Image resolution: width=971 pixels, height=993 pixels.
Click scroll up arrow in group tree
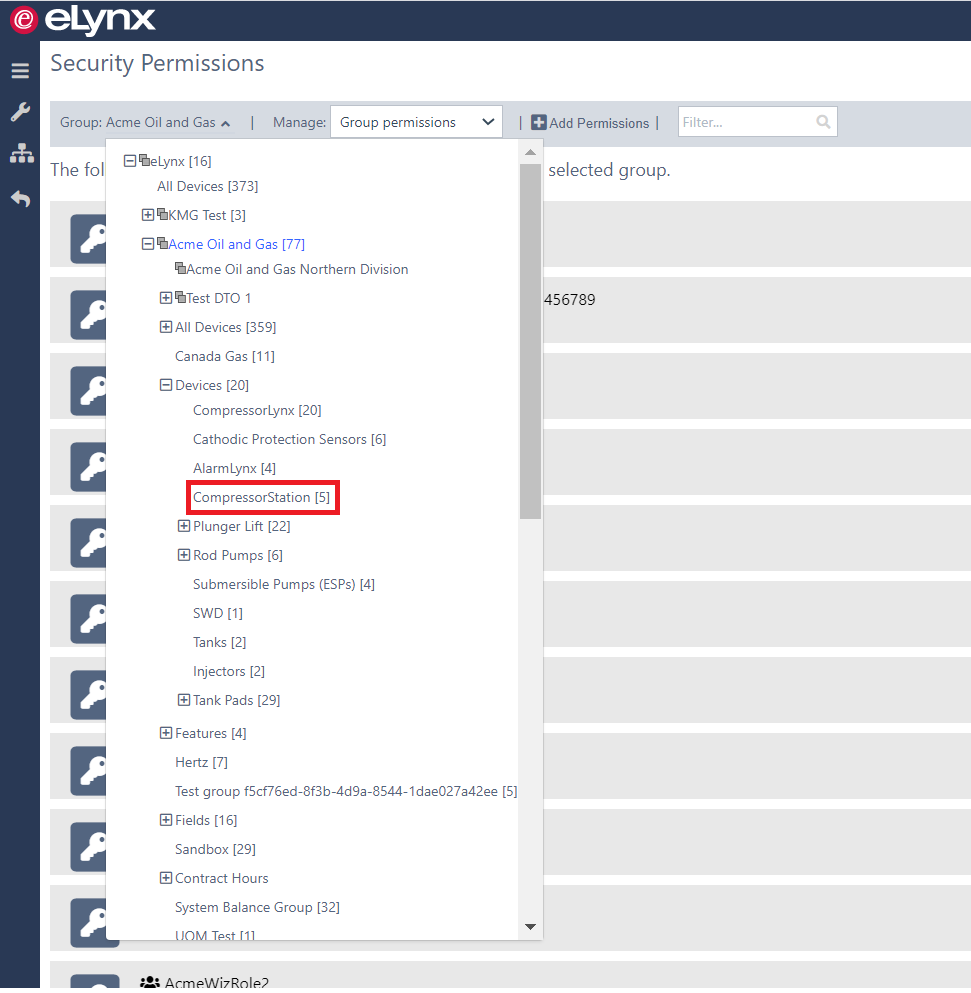coord(531,152)
